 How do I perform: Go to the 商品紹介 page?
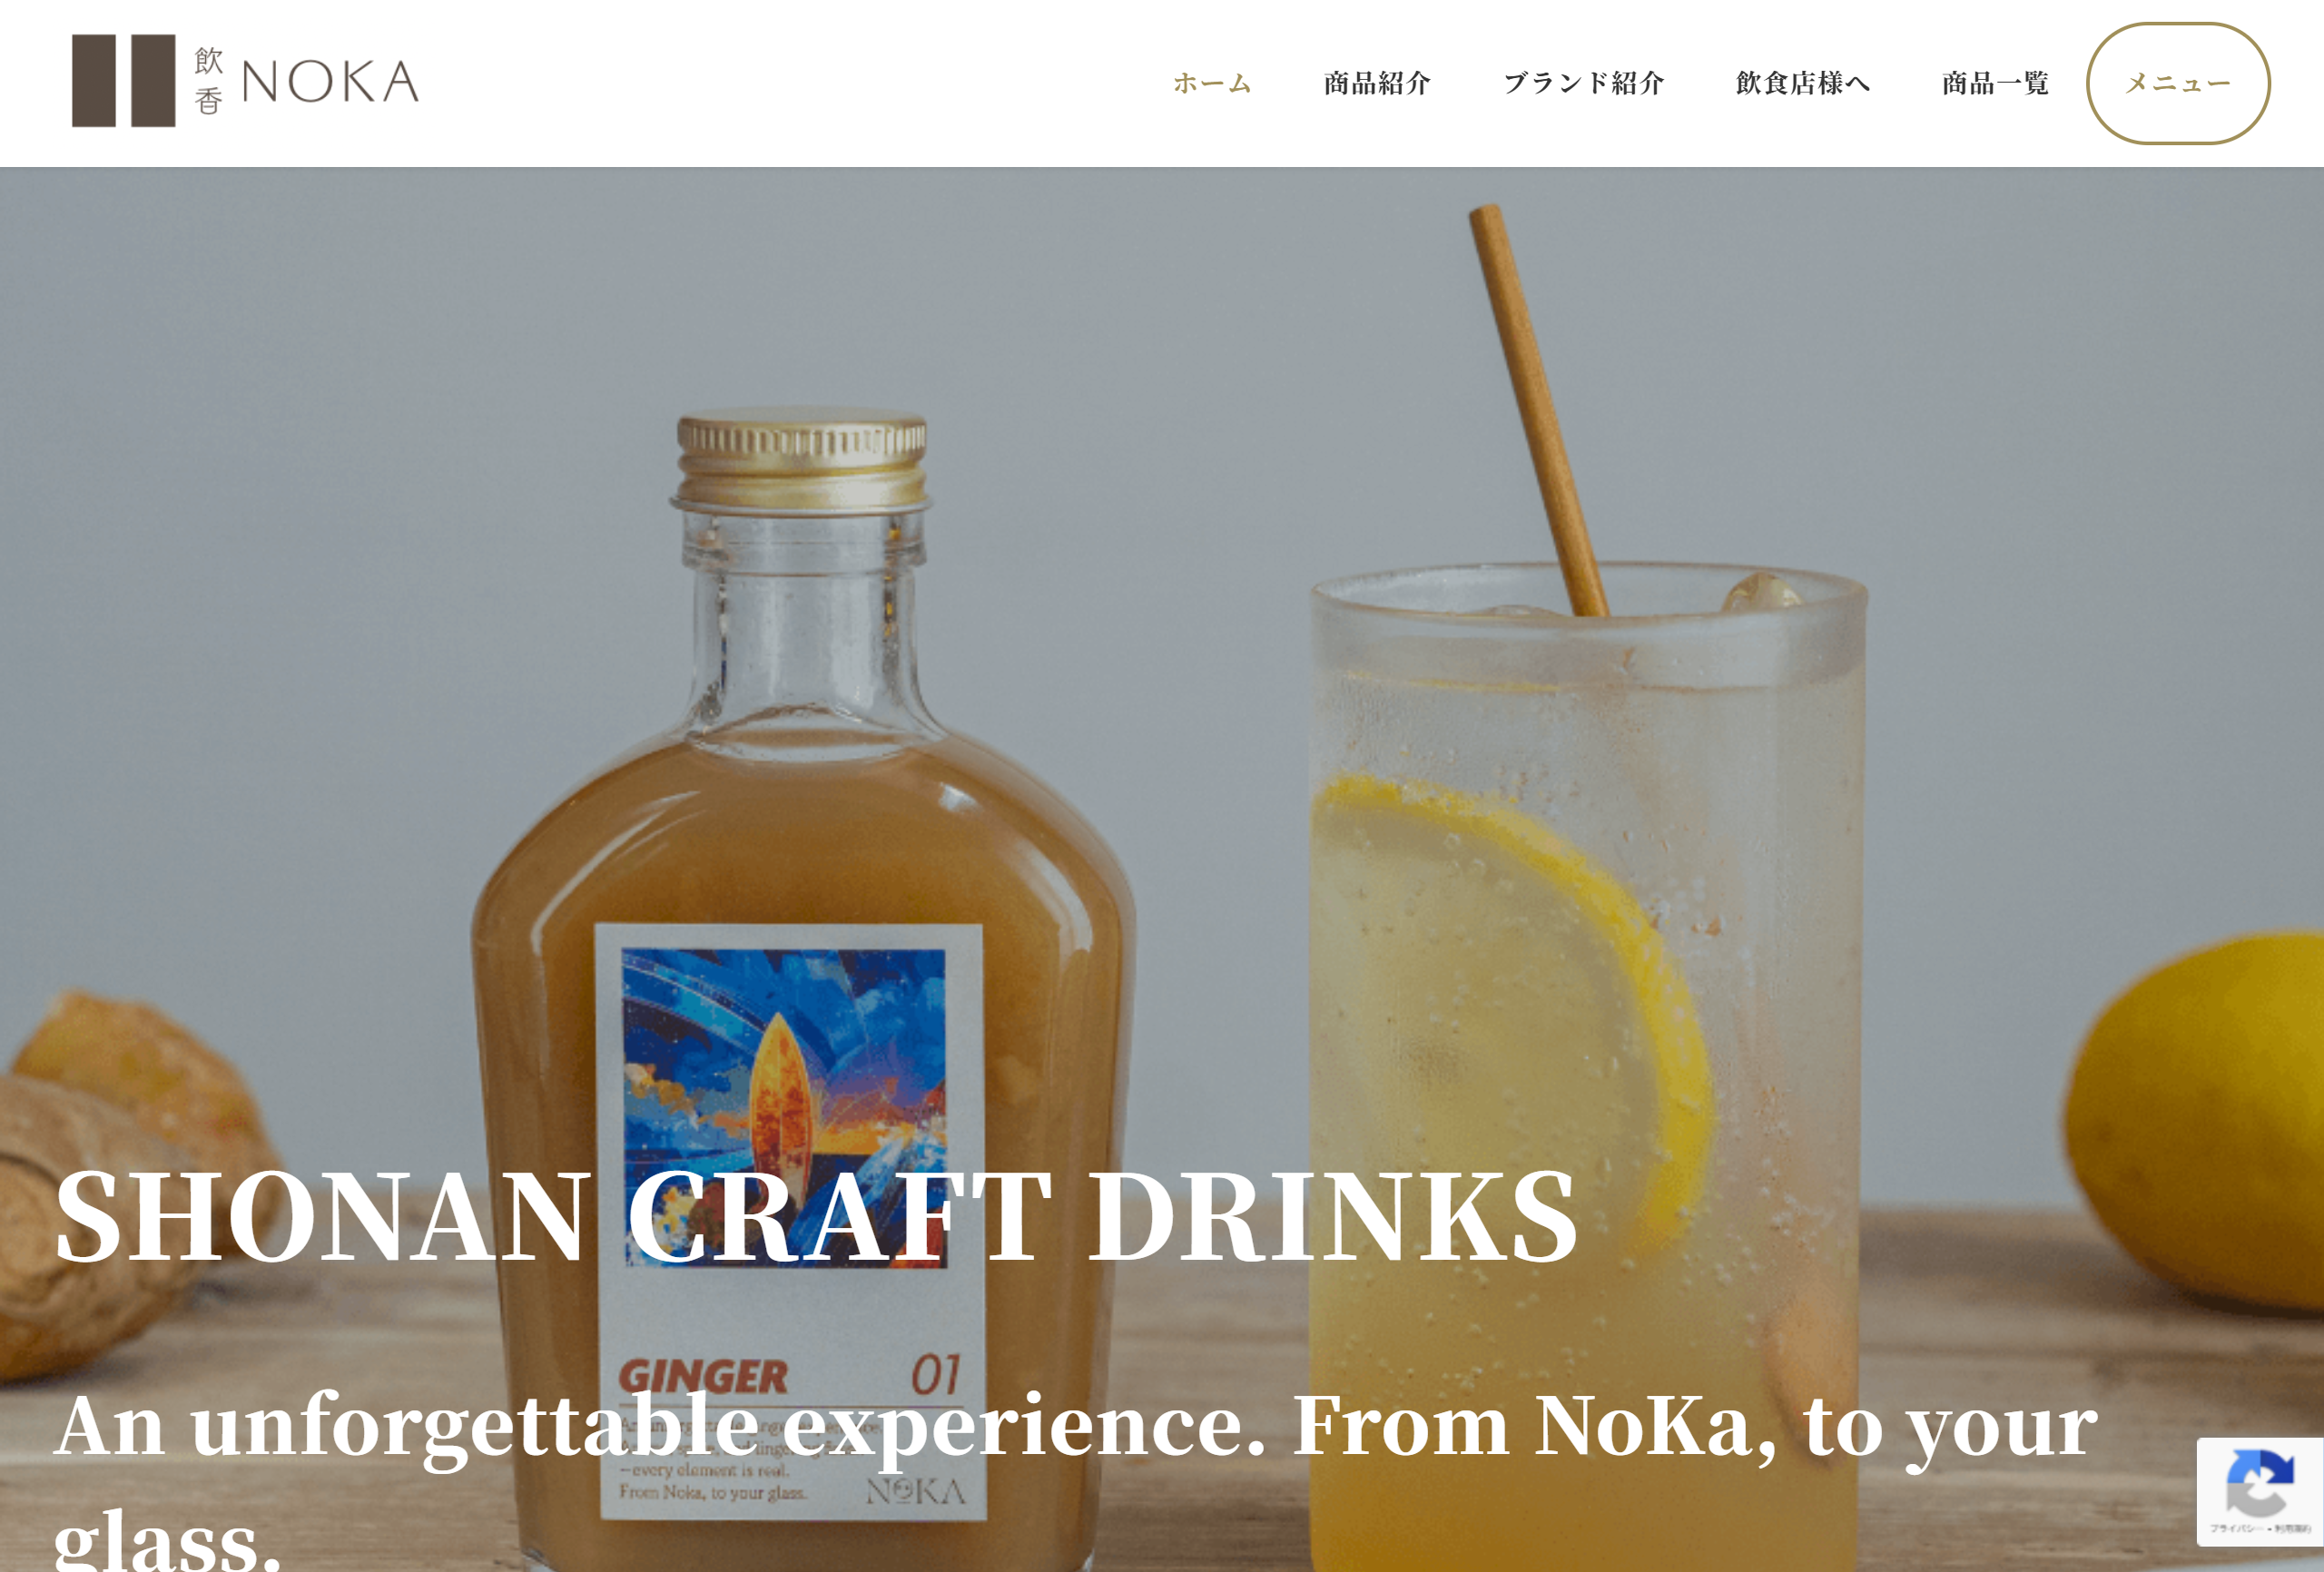[x=1377, y=83]
